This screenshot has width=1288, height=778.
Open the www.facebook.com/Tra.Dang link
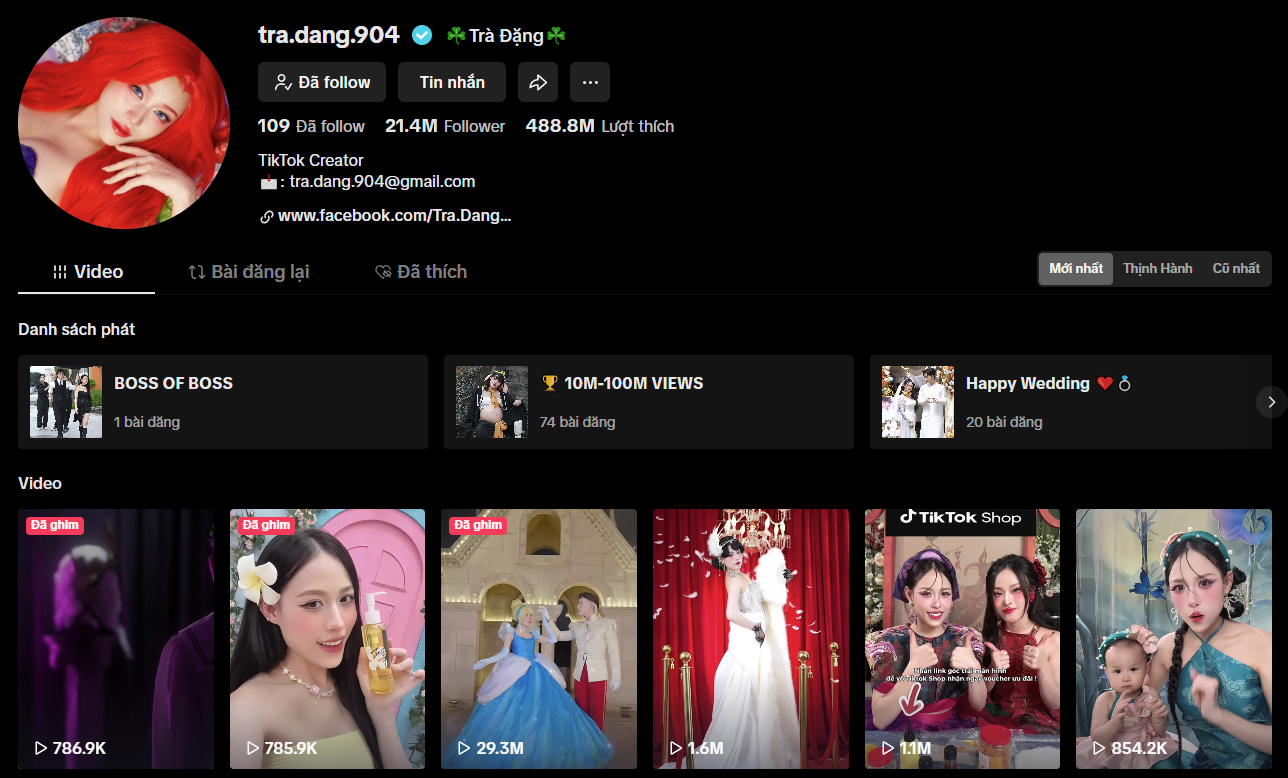(394, 216)
